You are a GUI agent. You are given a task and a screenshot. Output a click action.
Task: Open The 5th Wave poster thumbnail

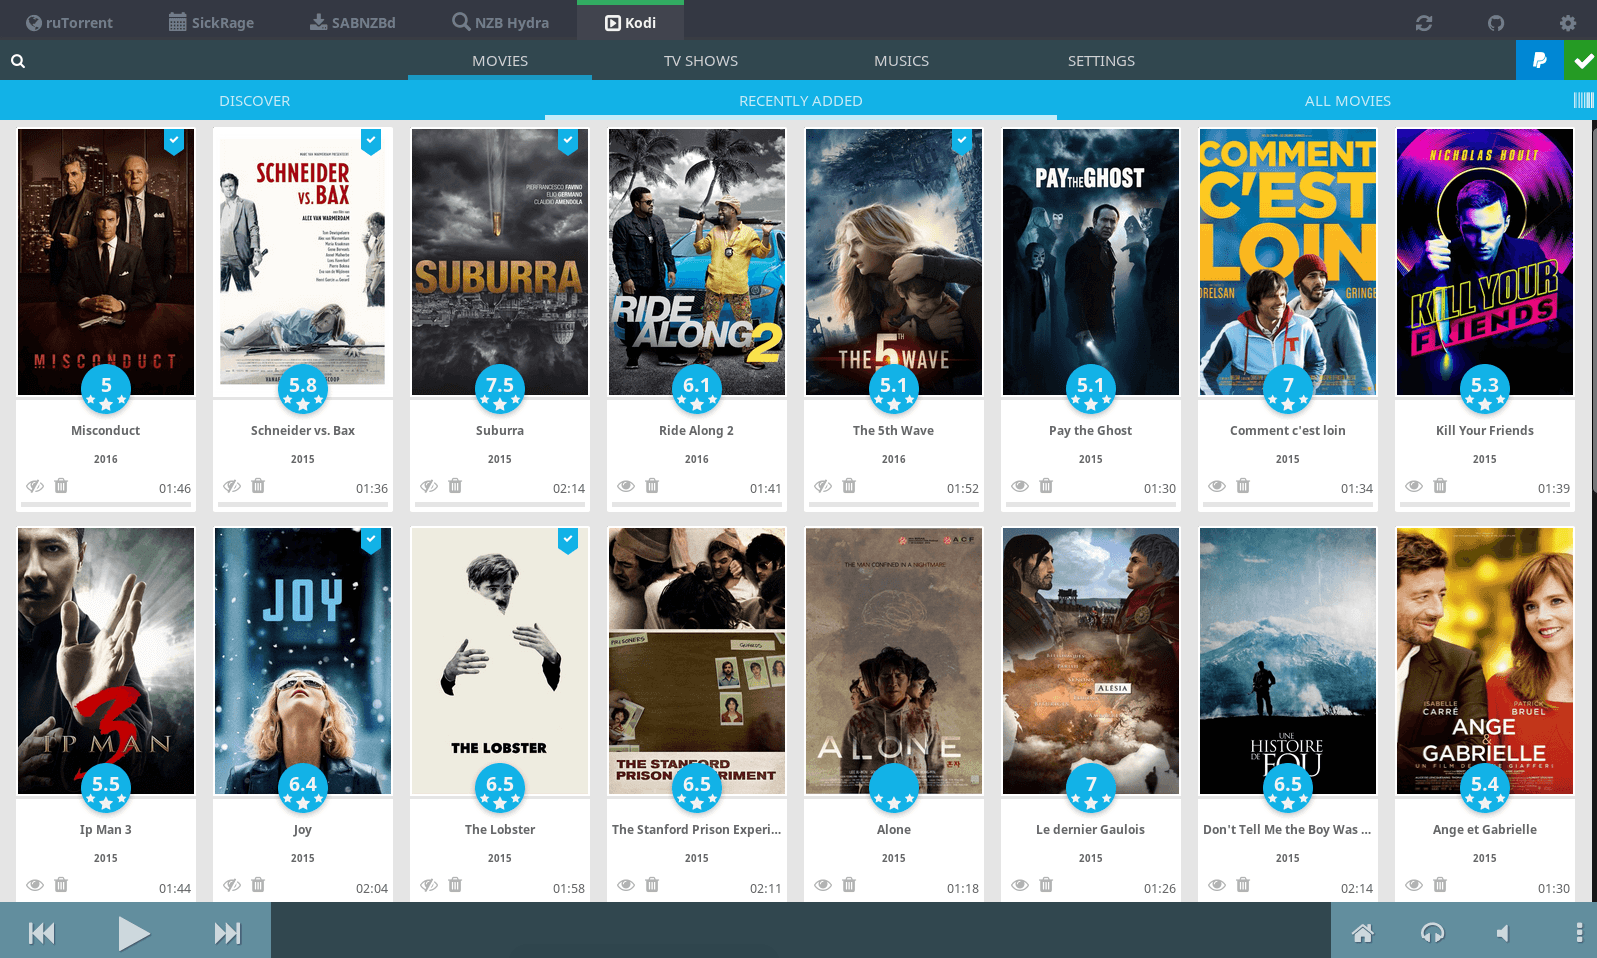click(x=894, y=262)
